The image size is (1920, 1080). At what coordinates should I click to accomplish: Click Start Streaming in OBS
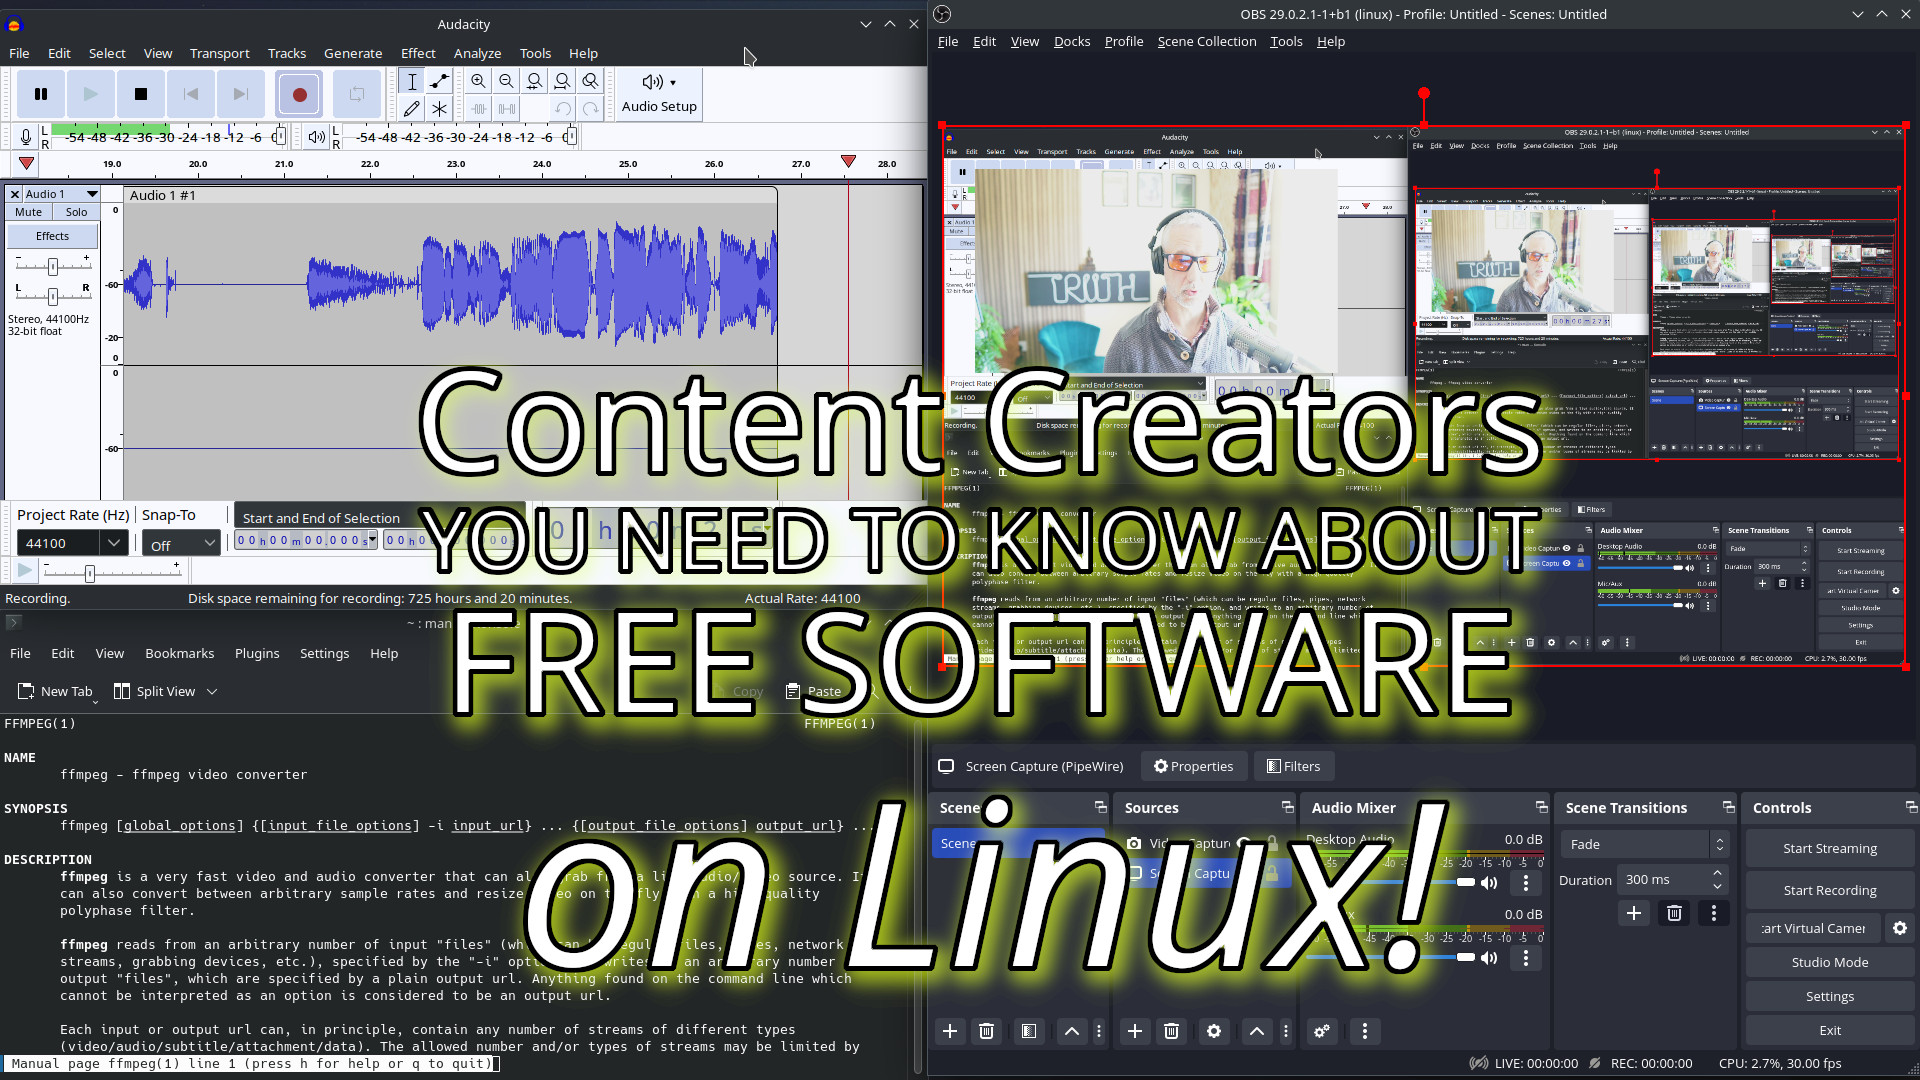1830,848
